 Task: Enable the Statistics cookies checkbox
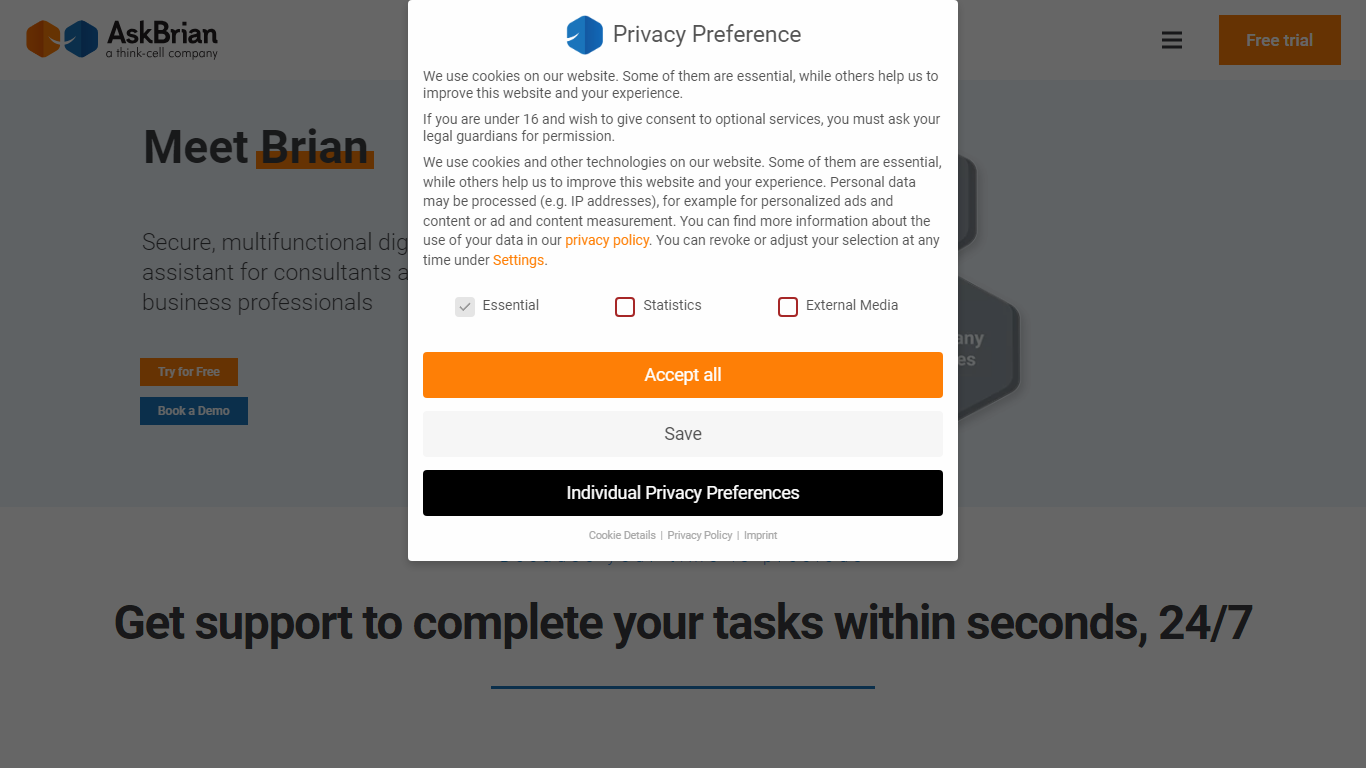625,306
